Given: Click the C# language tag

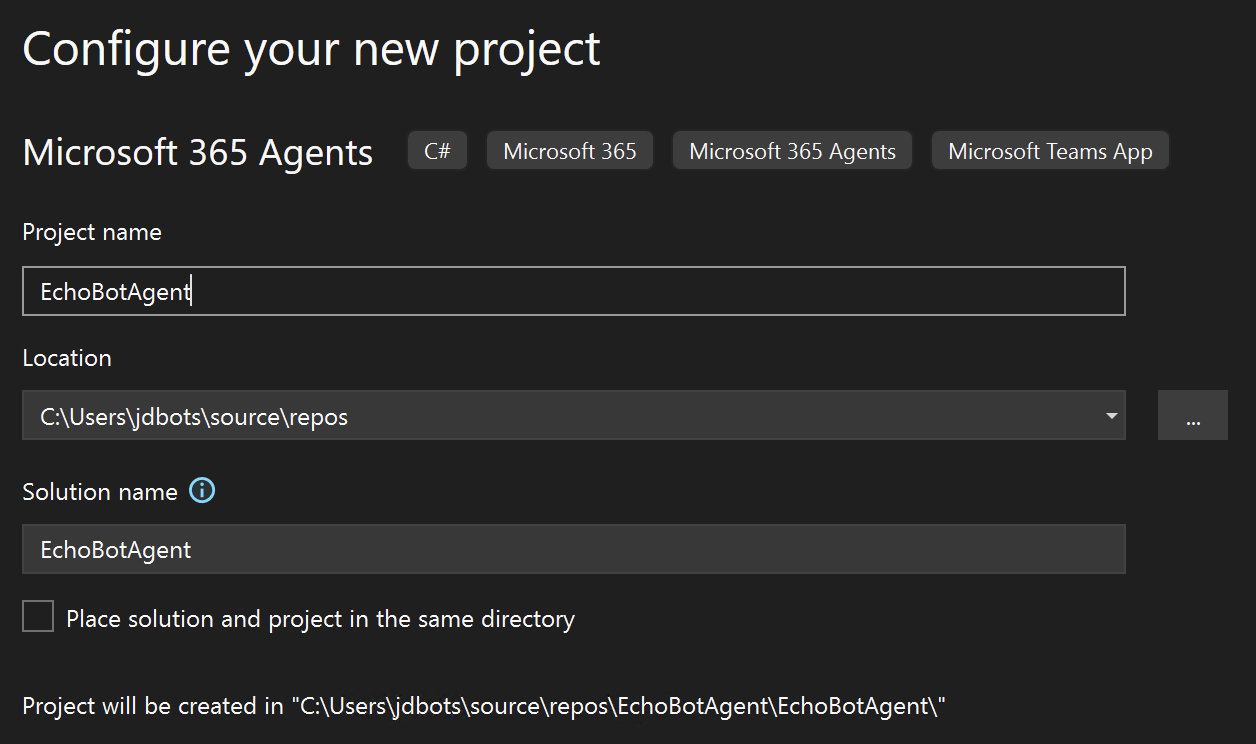Looking at the screenshot, I should (x=437, y=151).
